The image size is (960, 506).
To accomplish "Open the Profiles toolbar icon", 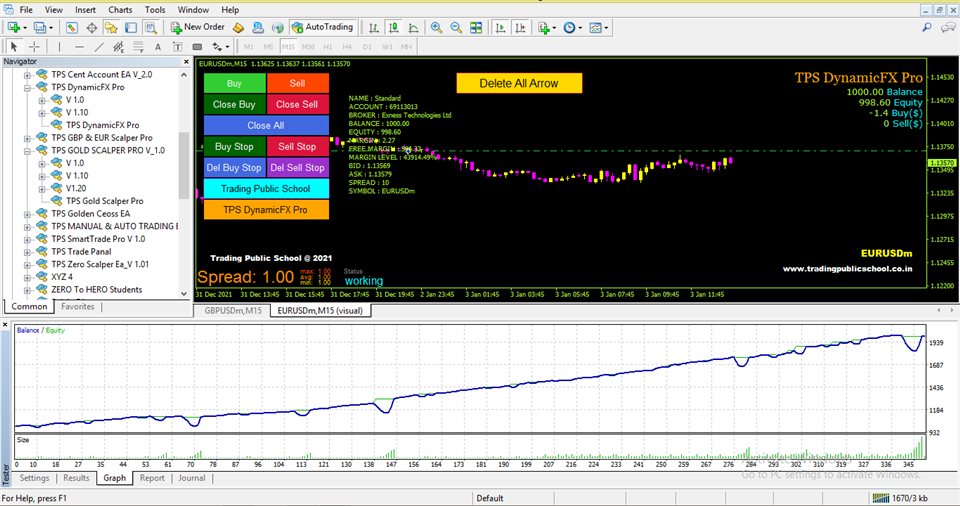I will point(40,28).
